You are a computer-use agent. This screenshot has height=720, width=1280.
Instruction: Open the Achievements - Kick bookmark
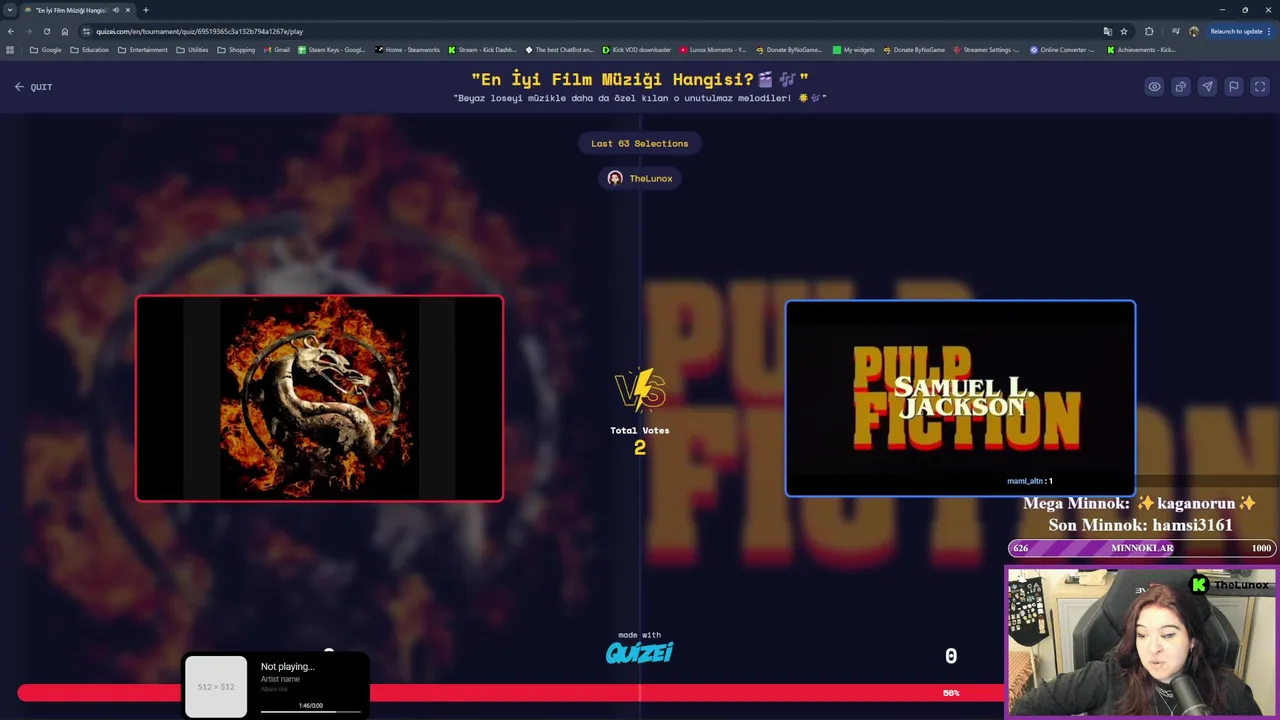1142,50
